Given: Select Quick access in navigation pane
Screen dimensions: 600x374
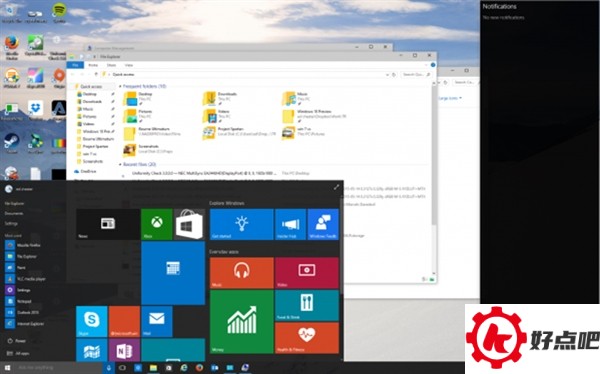Looking at the screenshot, I should coord(91,87).
